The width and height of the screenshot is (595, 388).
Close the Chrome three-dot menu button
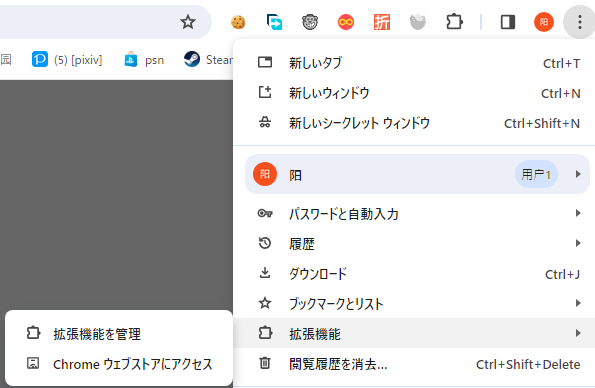[579, 22]
